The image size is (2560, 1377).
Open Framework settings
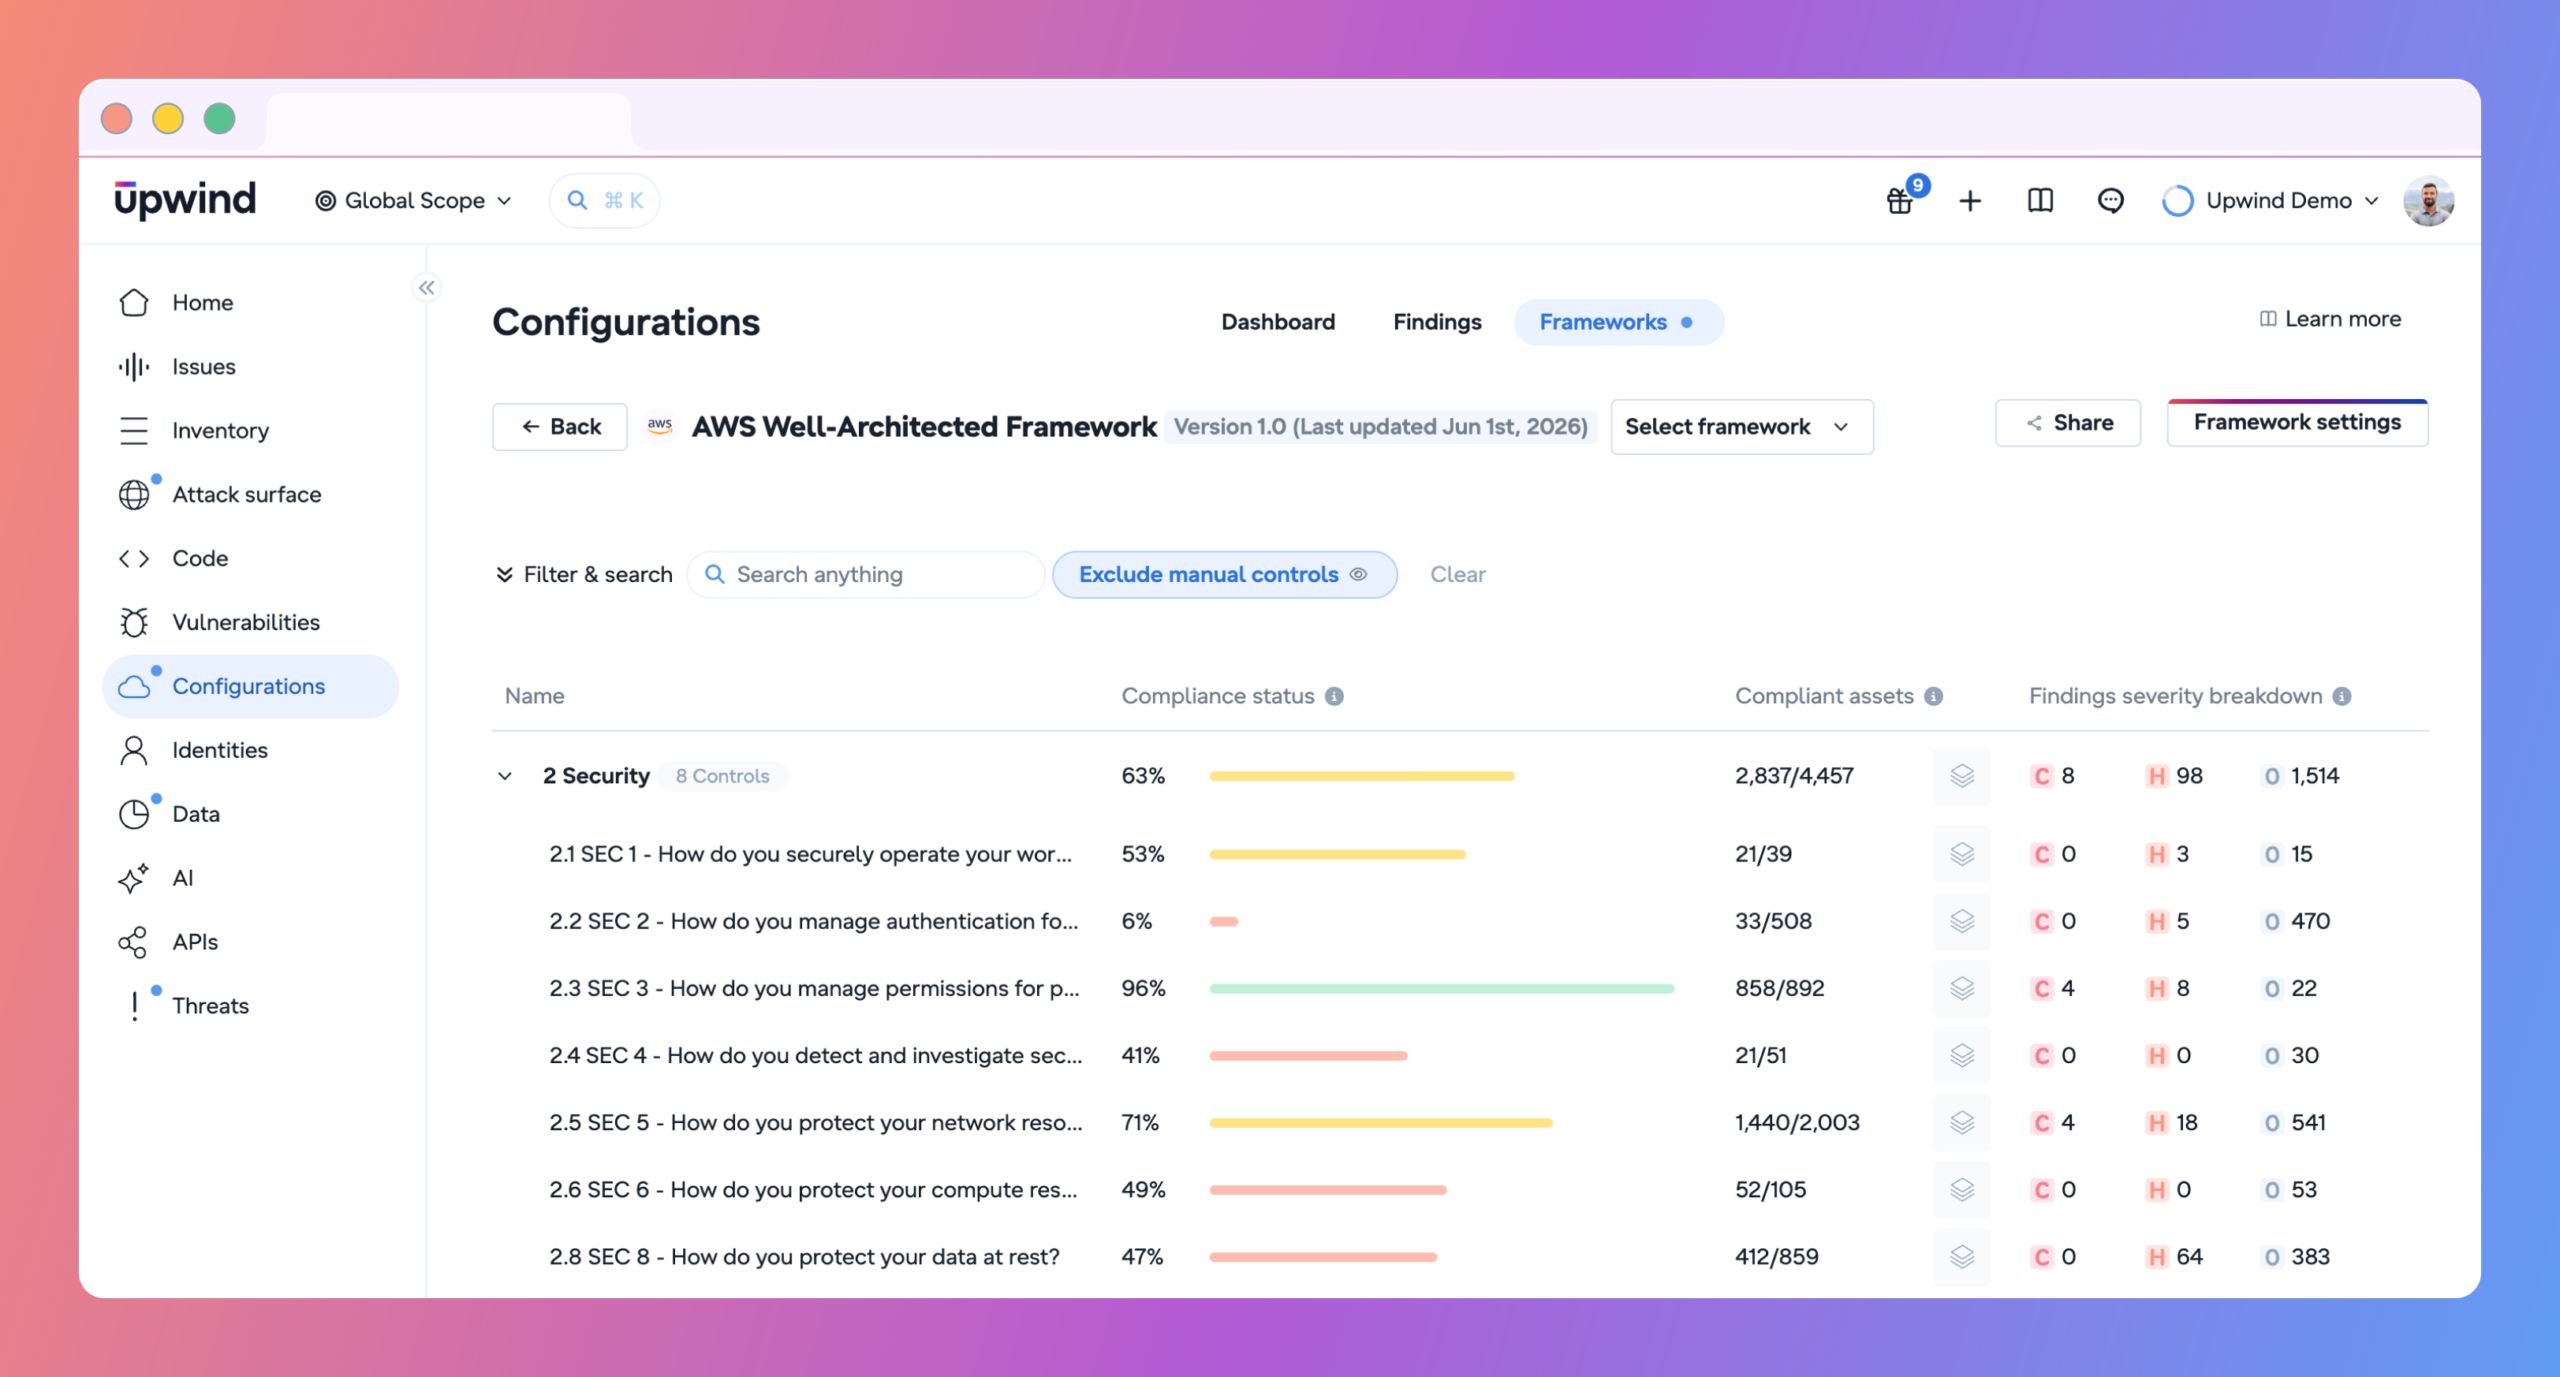[2297, 423]
